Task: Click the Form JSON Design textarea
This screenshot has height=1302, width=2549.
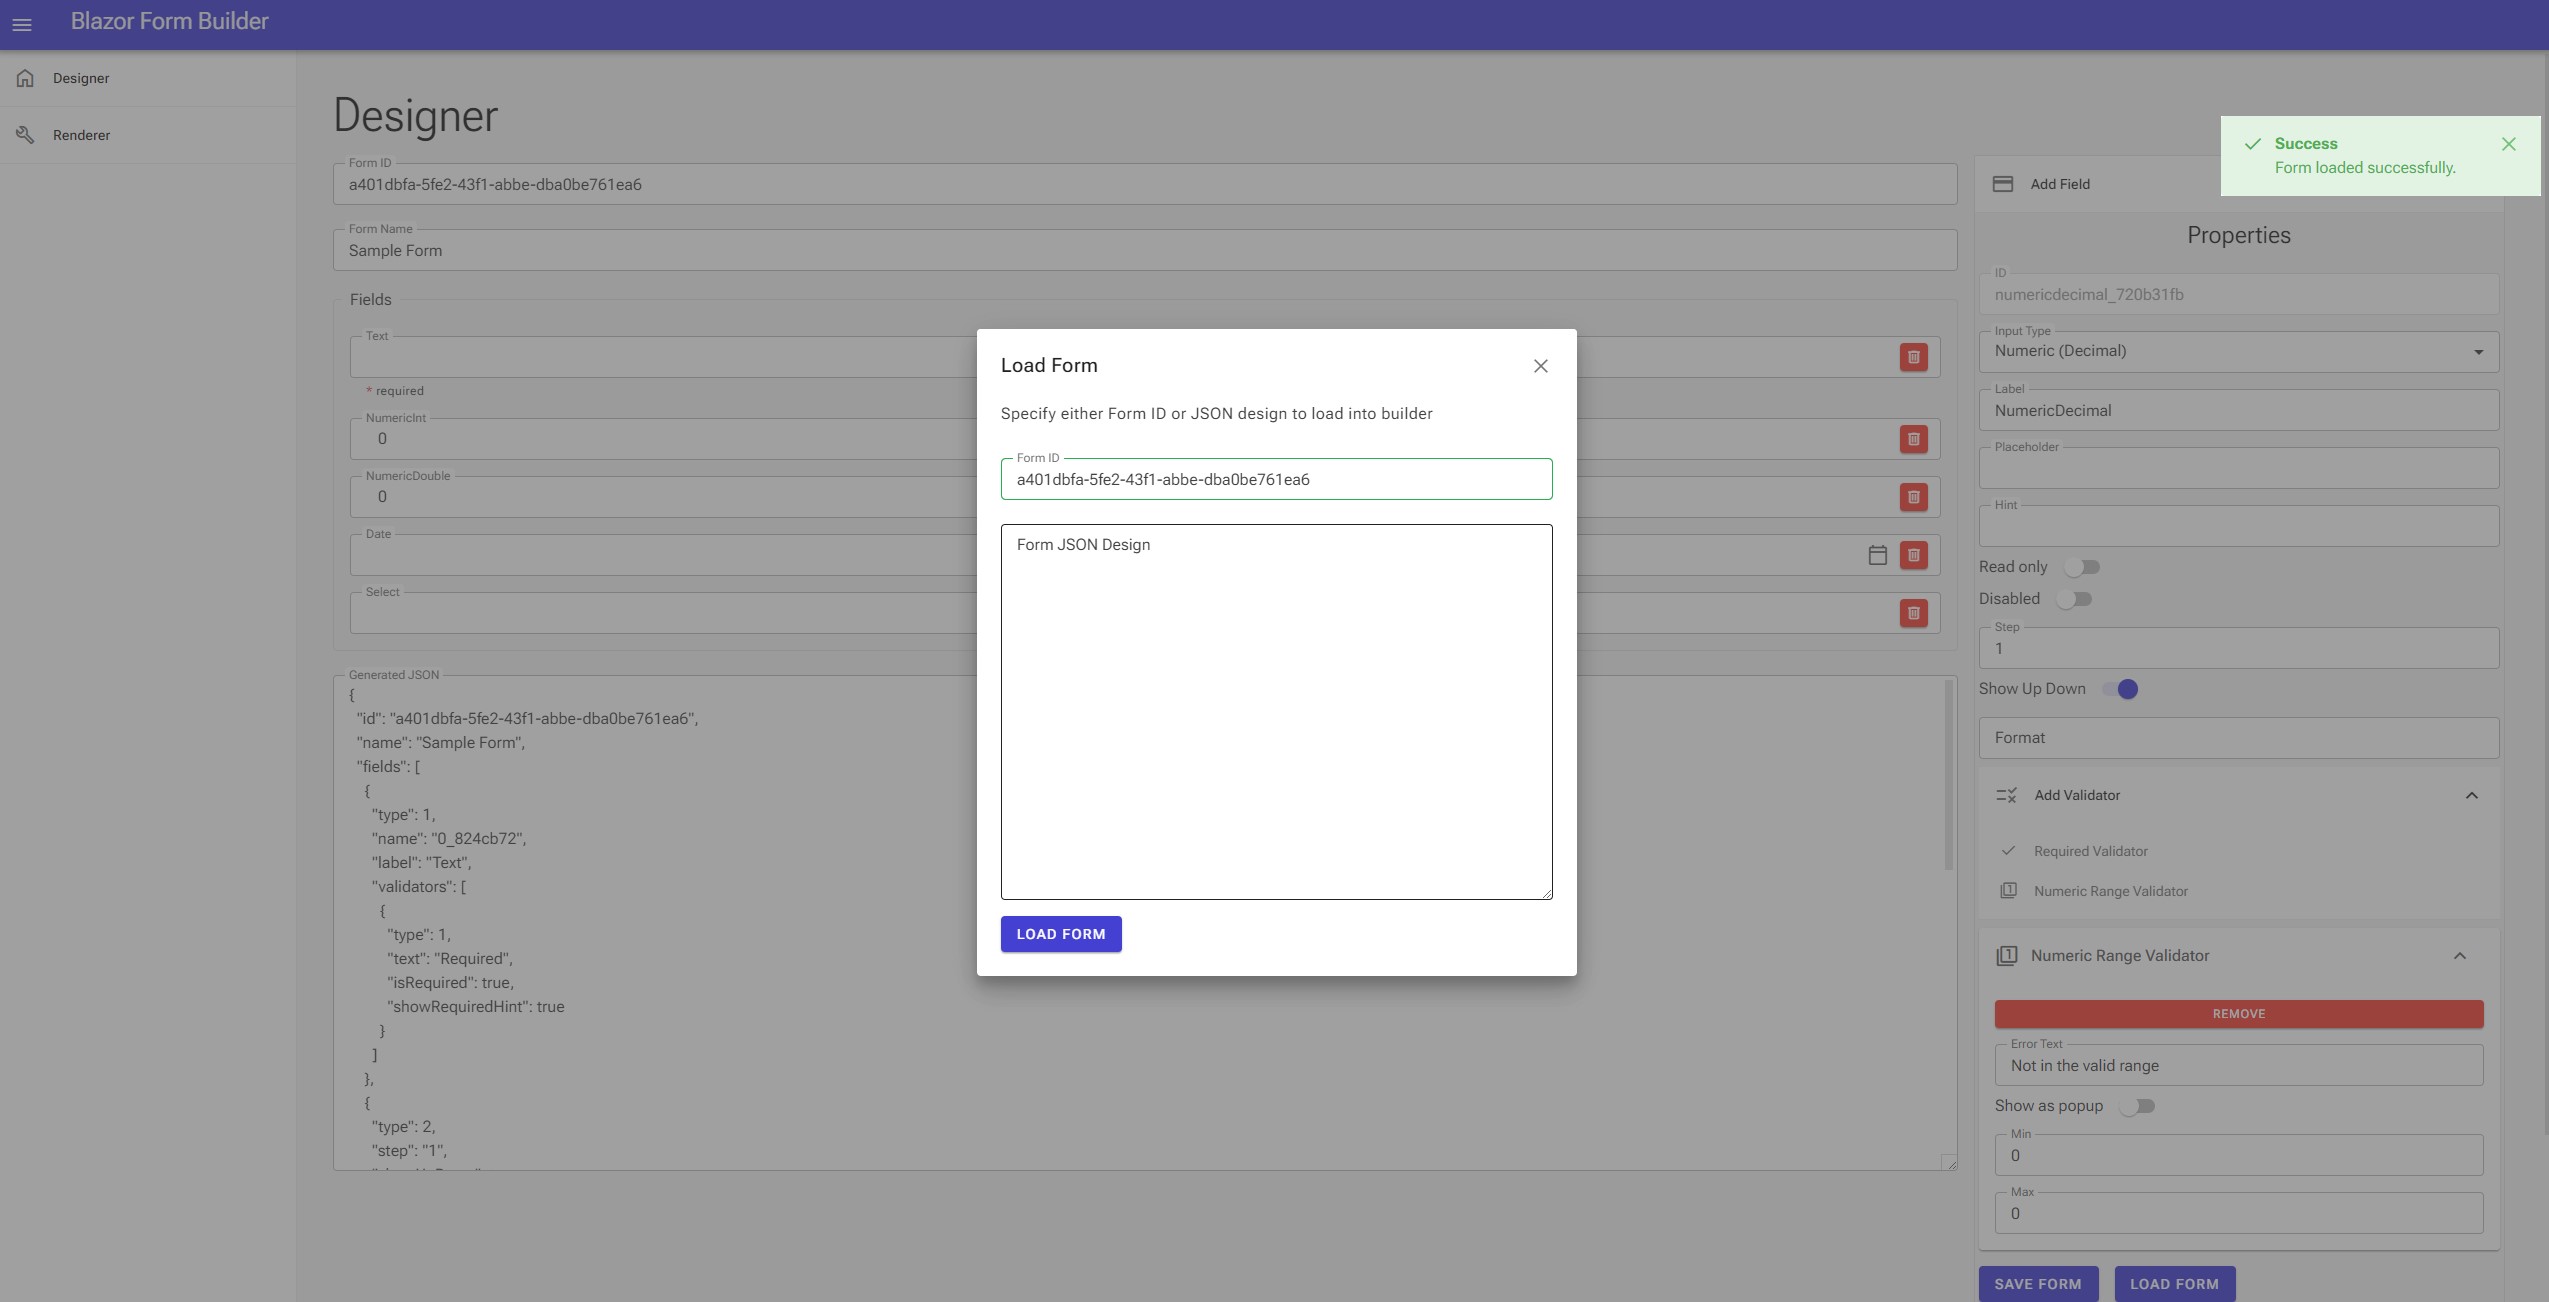Action: click(1276, 712)
